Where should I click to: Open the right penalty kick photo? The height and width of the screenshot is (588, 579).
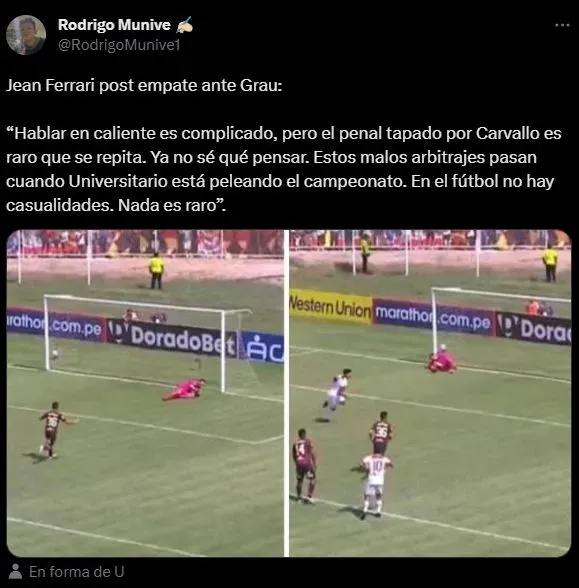pyautogui.click(x=430, y=393)
